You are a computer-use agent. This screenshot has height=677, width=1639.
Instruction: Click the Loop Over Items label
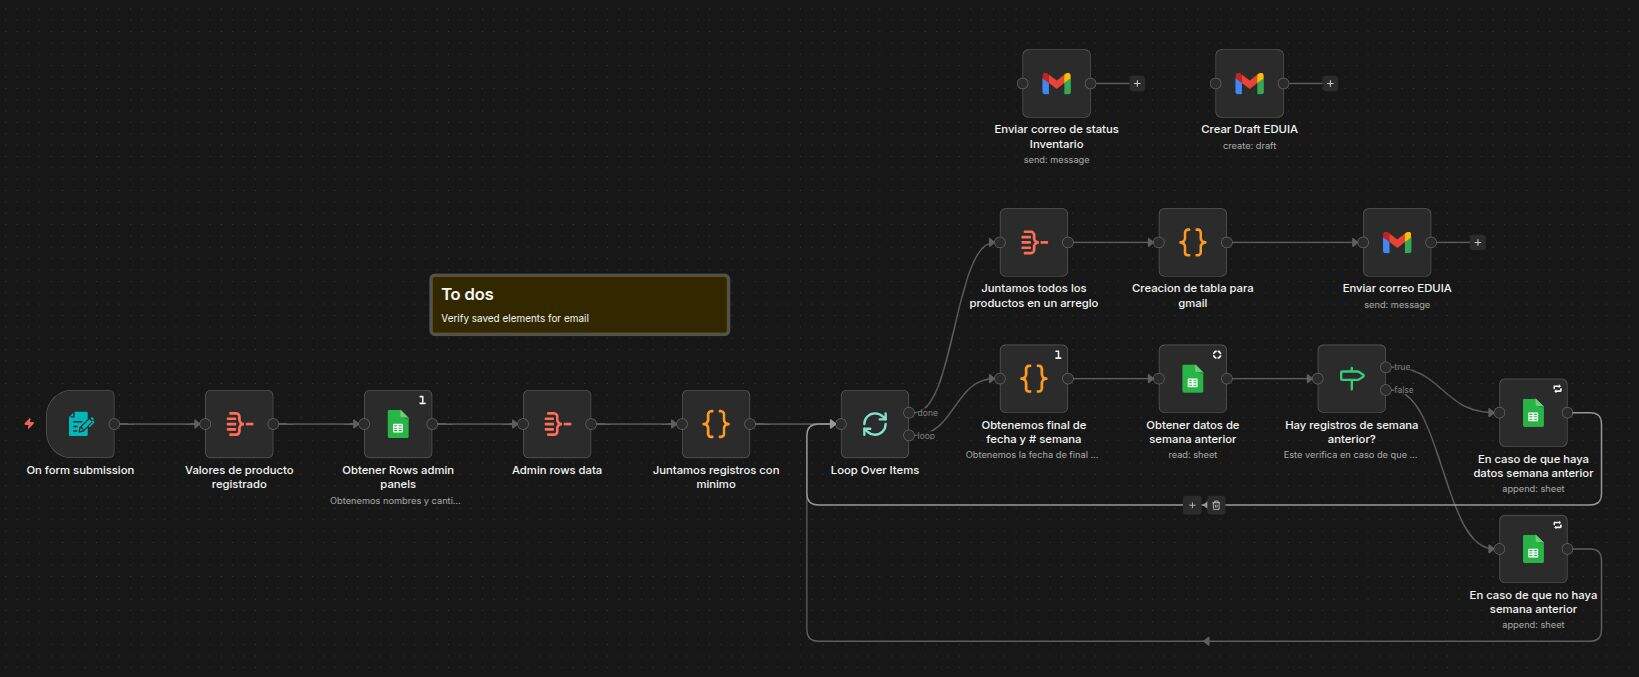pos(875,470)
